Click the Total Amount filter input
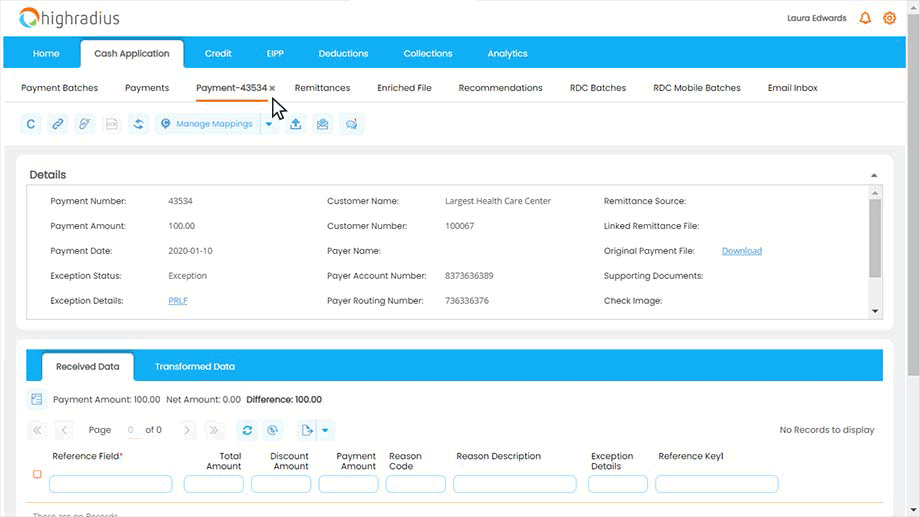This screenshot has width=920, height=517. tap(214, 484)
